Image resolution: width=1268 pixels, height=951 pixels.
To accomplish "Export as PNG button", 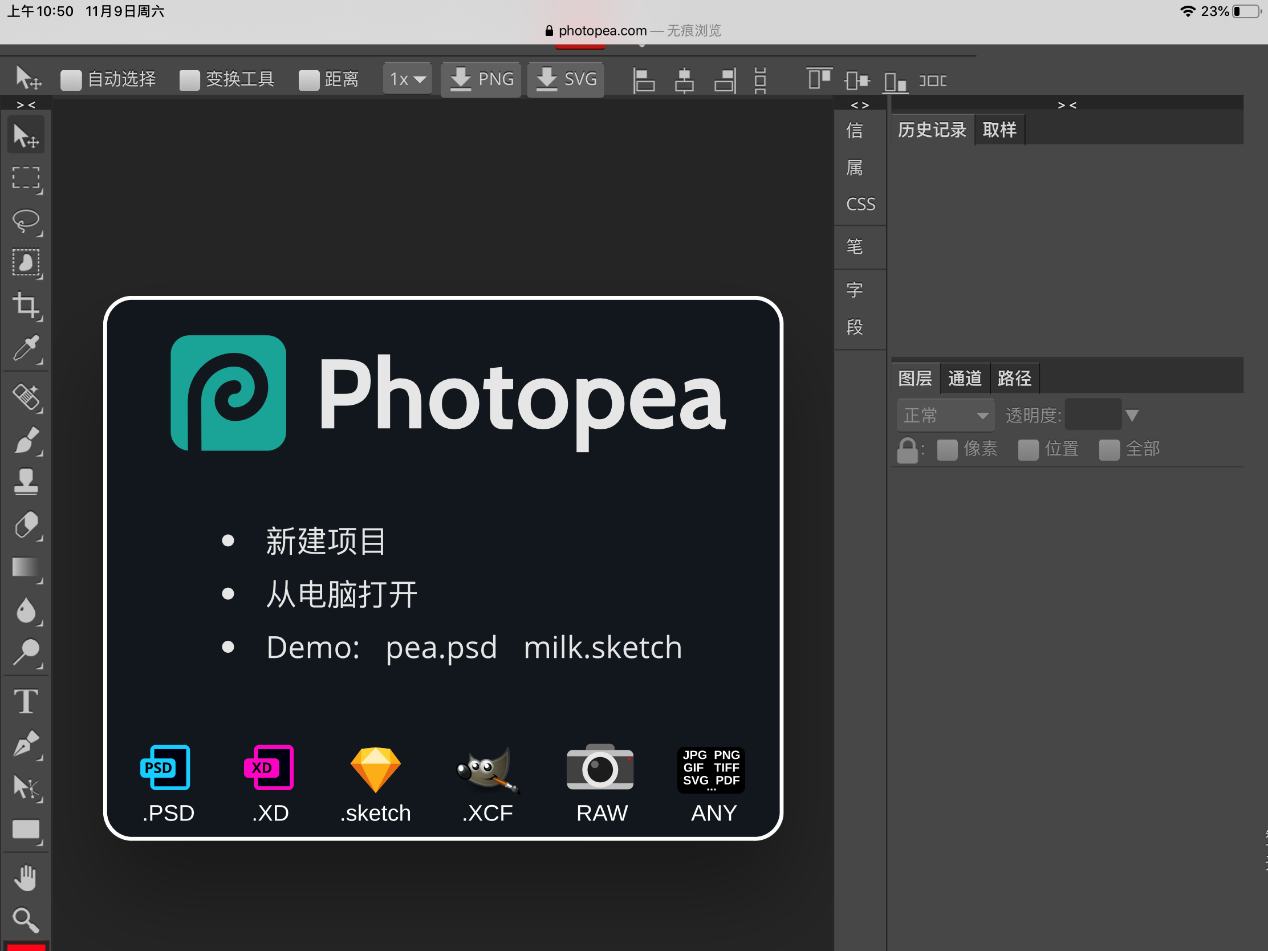I will [x=481, y=79].
